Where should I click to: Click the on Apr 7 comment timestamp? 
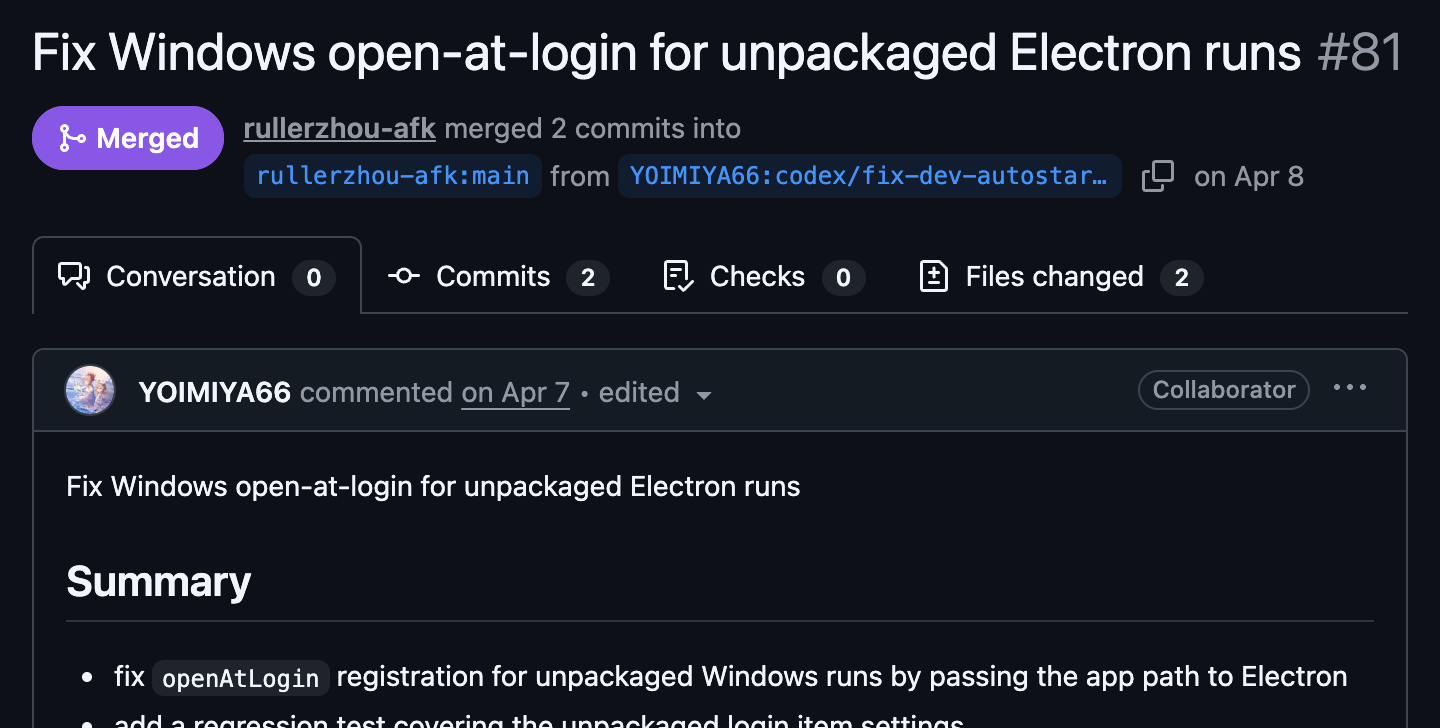pyautogui.click(x=515, y=392)
